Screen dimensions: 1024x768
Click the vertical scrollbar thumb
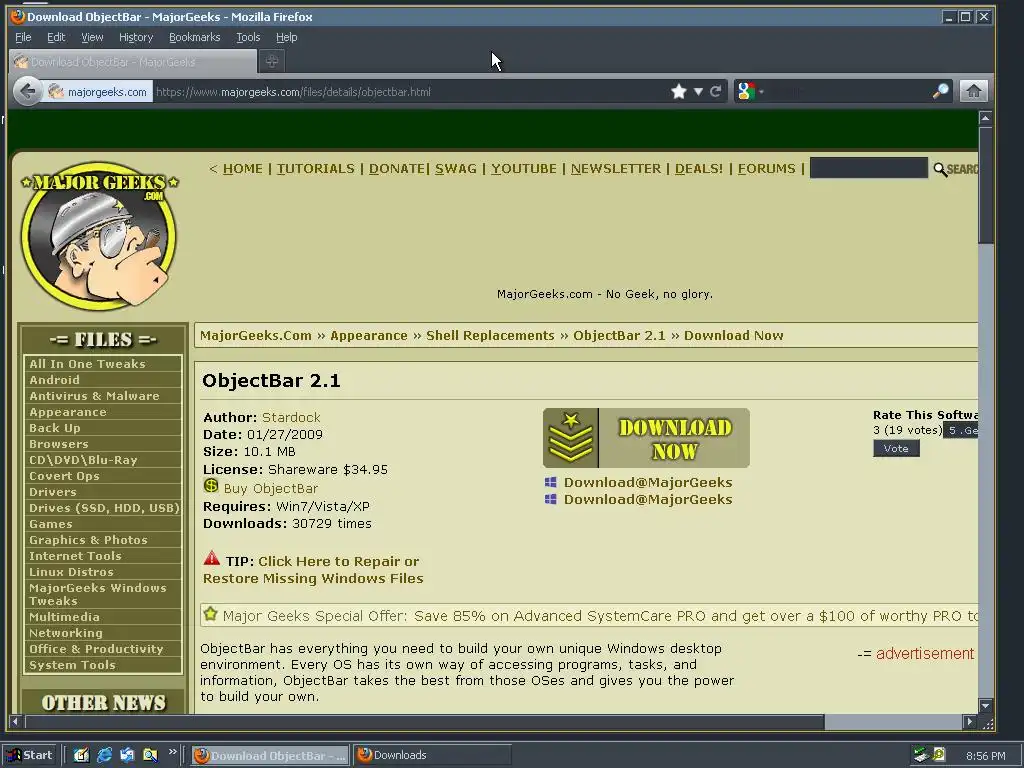[x=985, y=186]
